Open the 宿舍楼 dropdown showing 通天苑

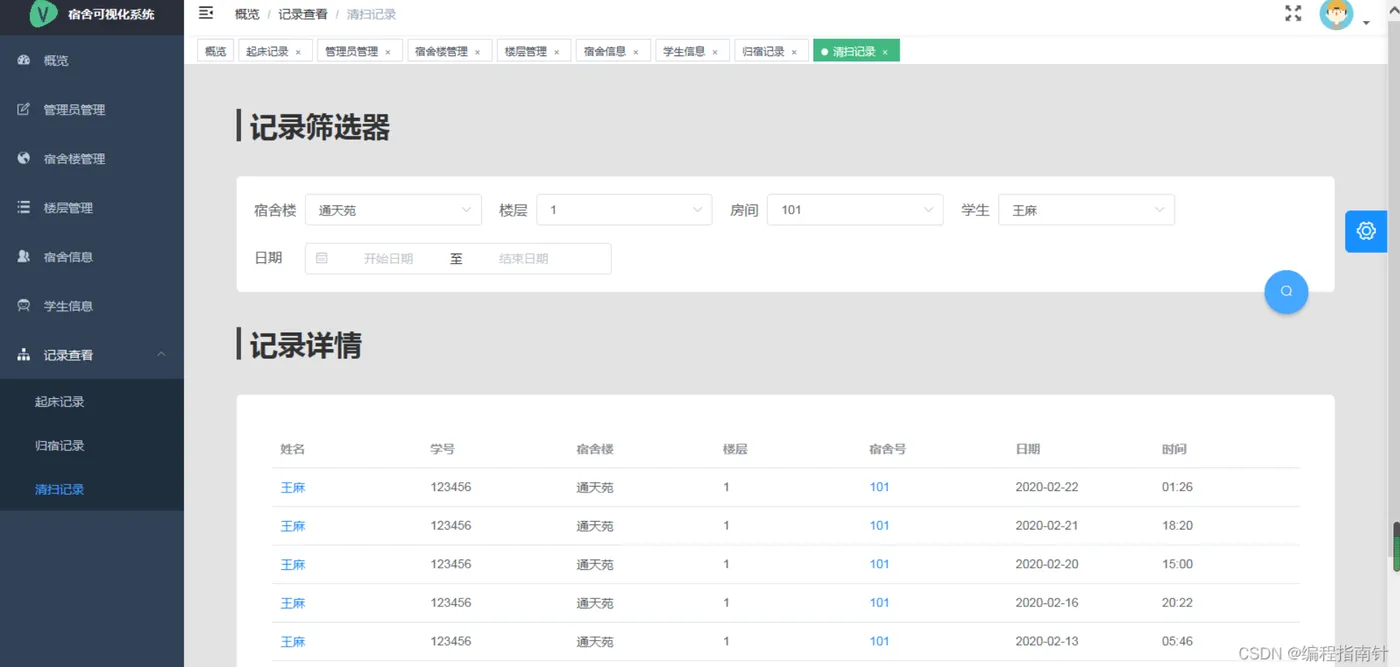tap(393, 210)
